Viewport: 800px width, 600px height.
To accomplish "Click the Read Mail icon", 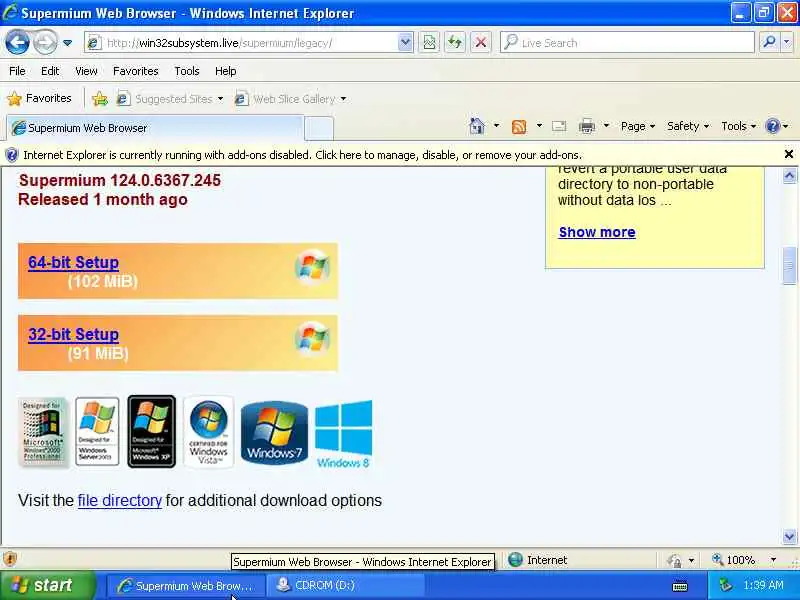I will [x=559, y=126].
